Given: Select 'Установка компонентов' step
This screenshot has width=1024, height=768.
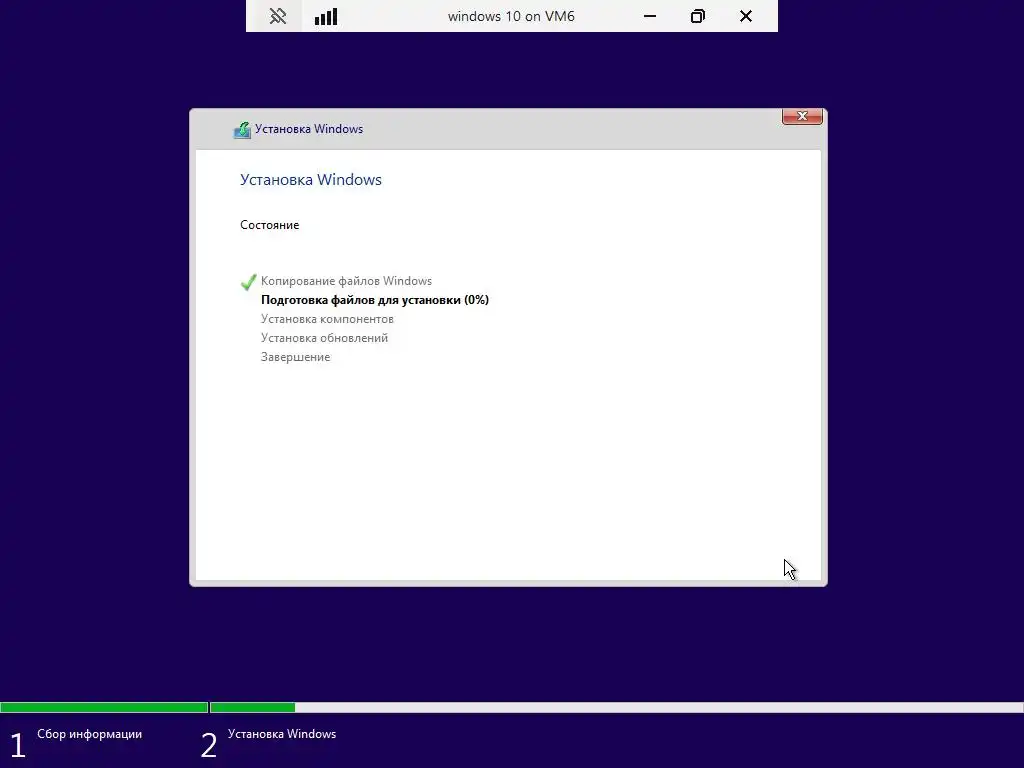Looking at the screenshot, I should click(x=327, y=319).
